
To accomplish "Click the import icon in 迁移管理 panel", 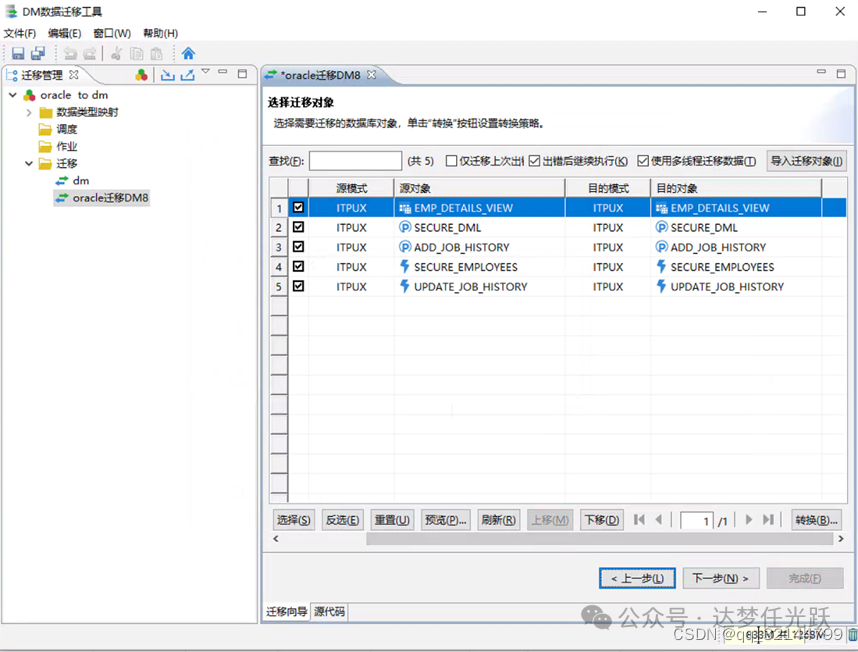I will (x=167, y=74).
